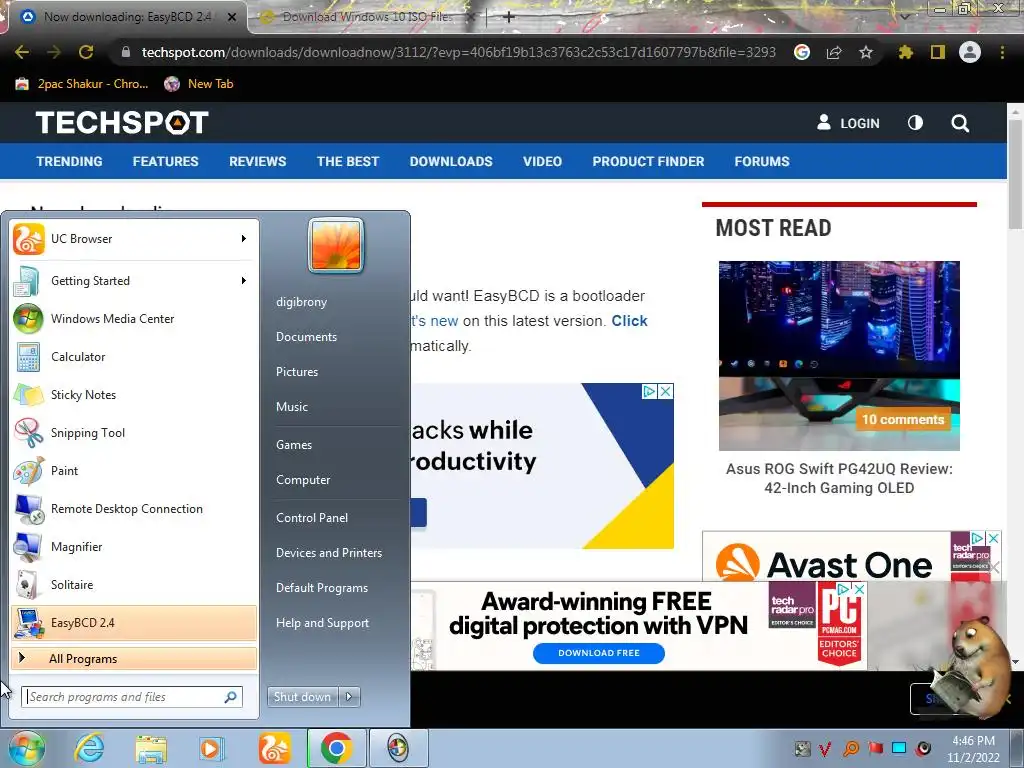
Task: Open DOWNLOADS in TechSpot nav
Action: click(x=451, y=161)
